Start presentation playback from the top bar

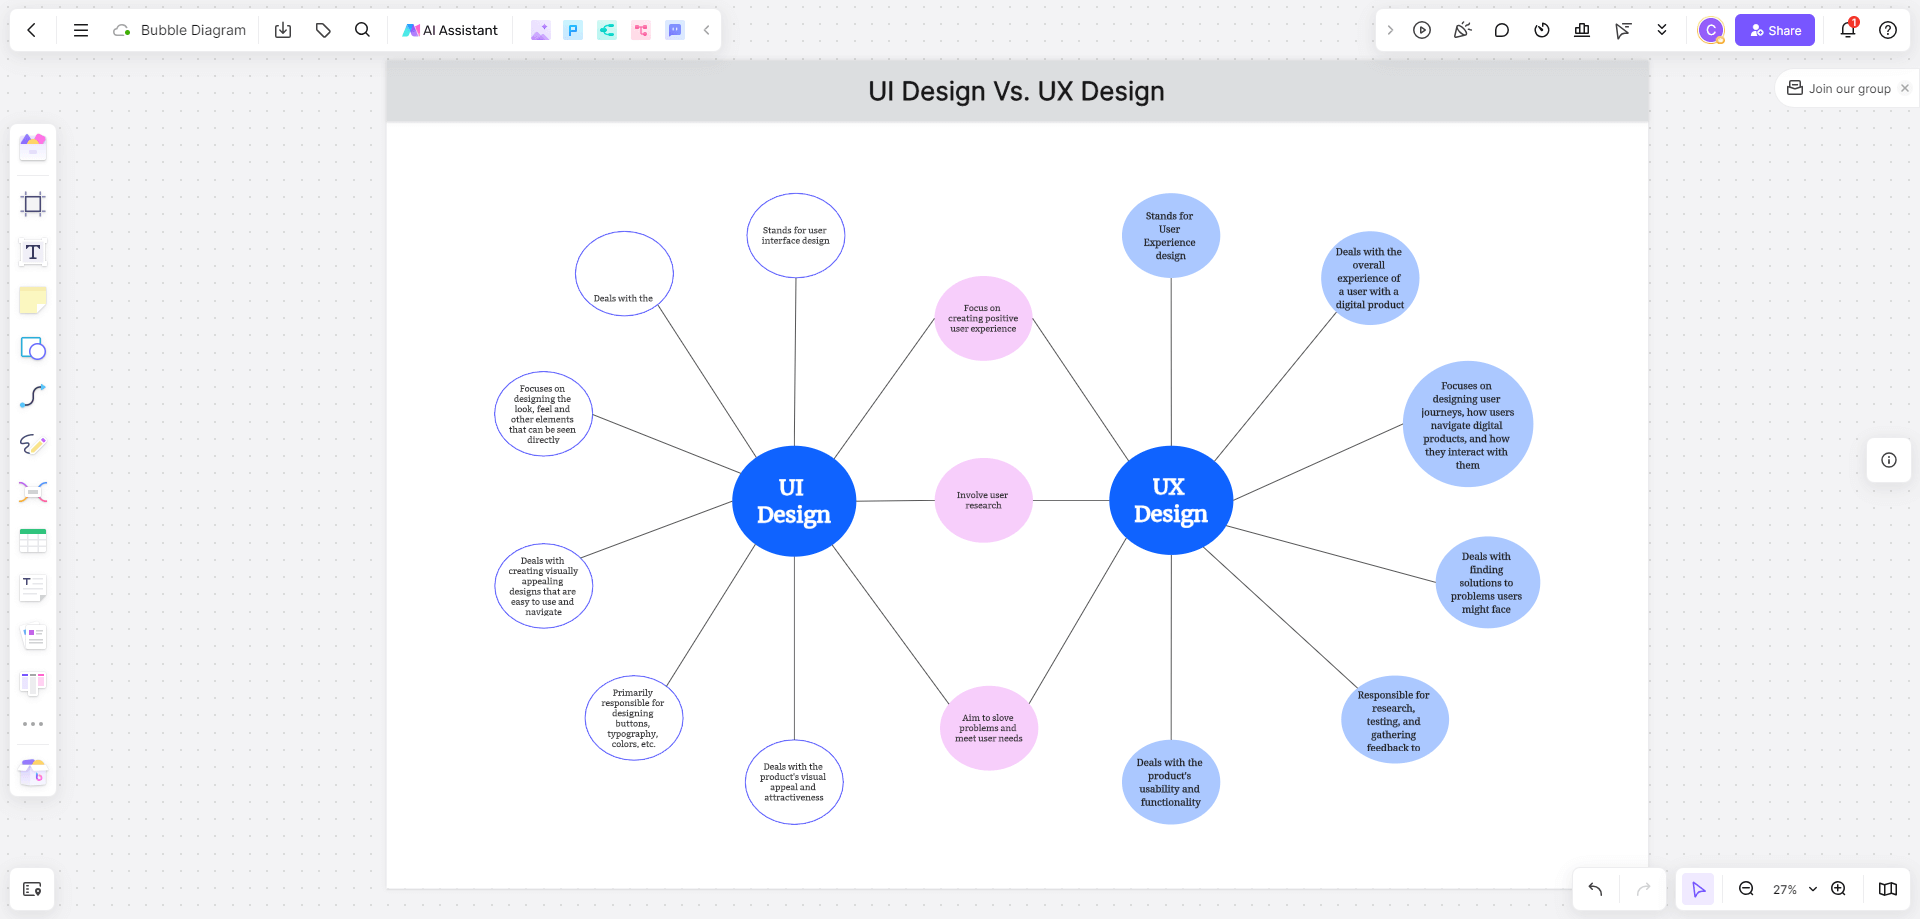coord(1422,30)
